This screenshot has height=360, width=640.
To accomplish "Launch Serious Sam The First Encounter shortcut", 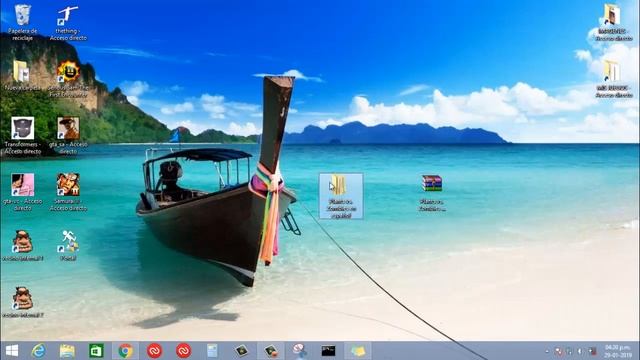I will coord(68,79).
